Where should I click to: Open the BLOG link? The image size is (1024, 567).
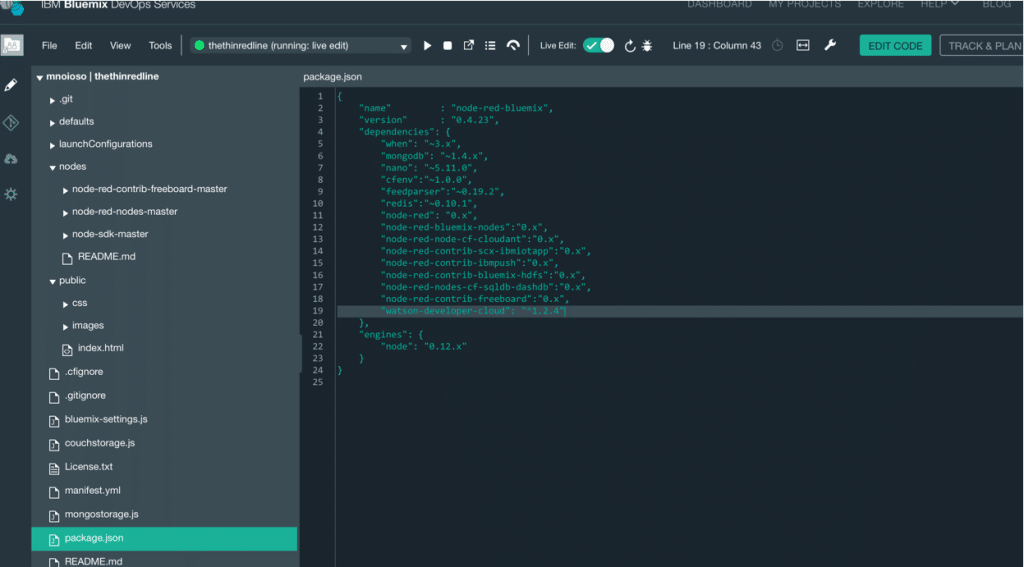(997, 5)
